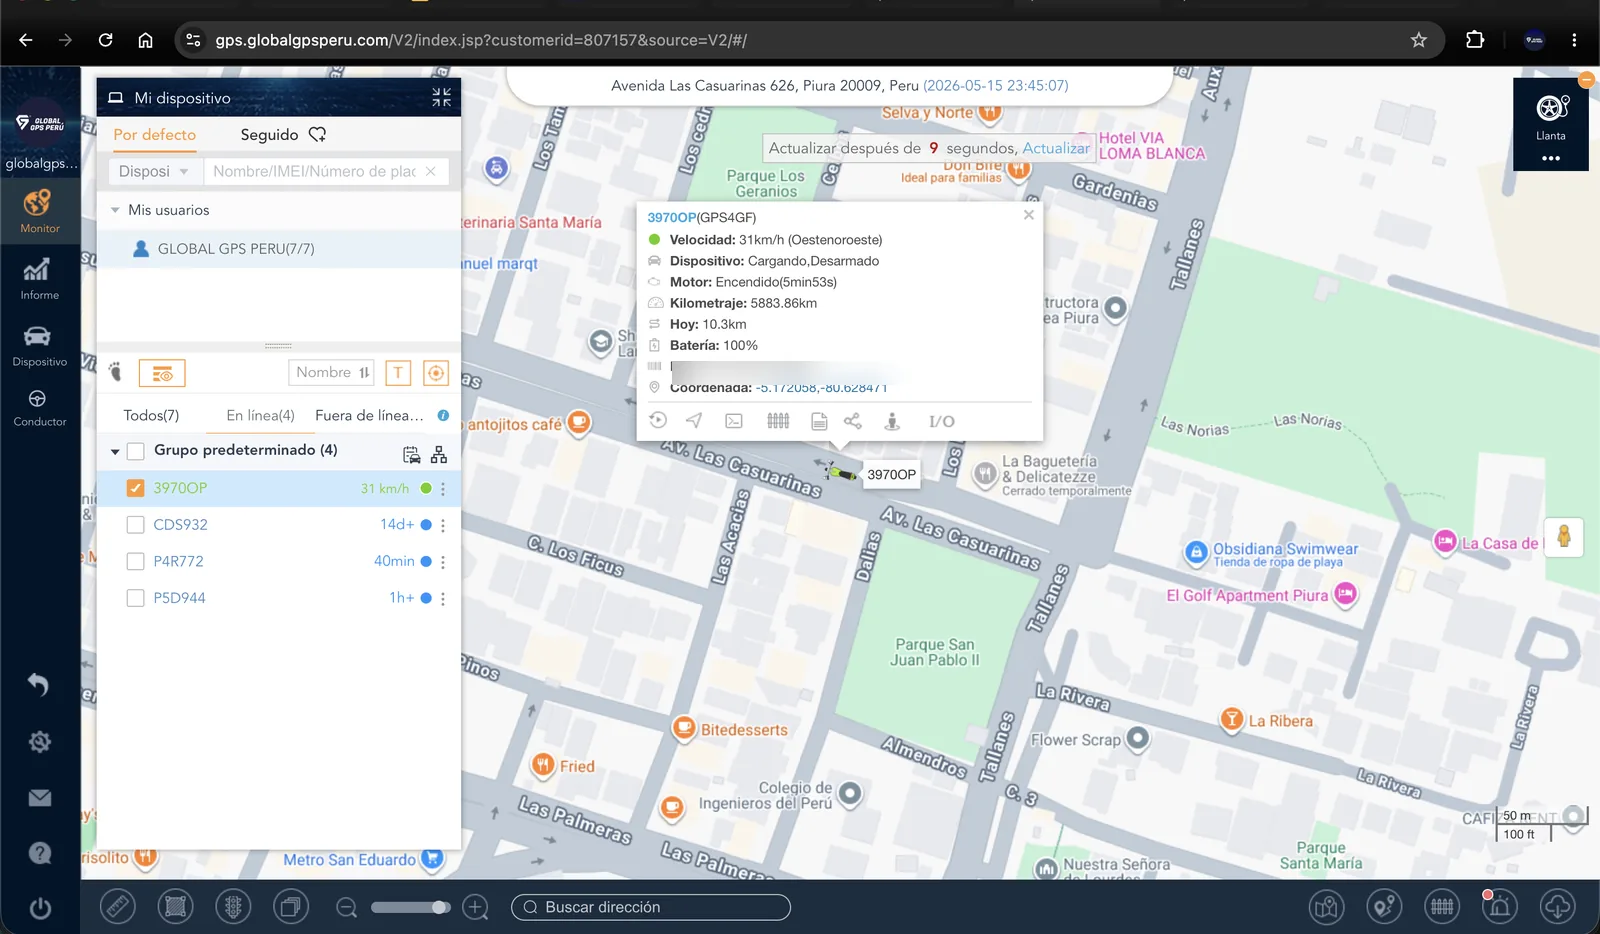
Task: Open options menu for P5D944 row
Action: [x=443, y=599]
